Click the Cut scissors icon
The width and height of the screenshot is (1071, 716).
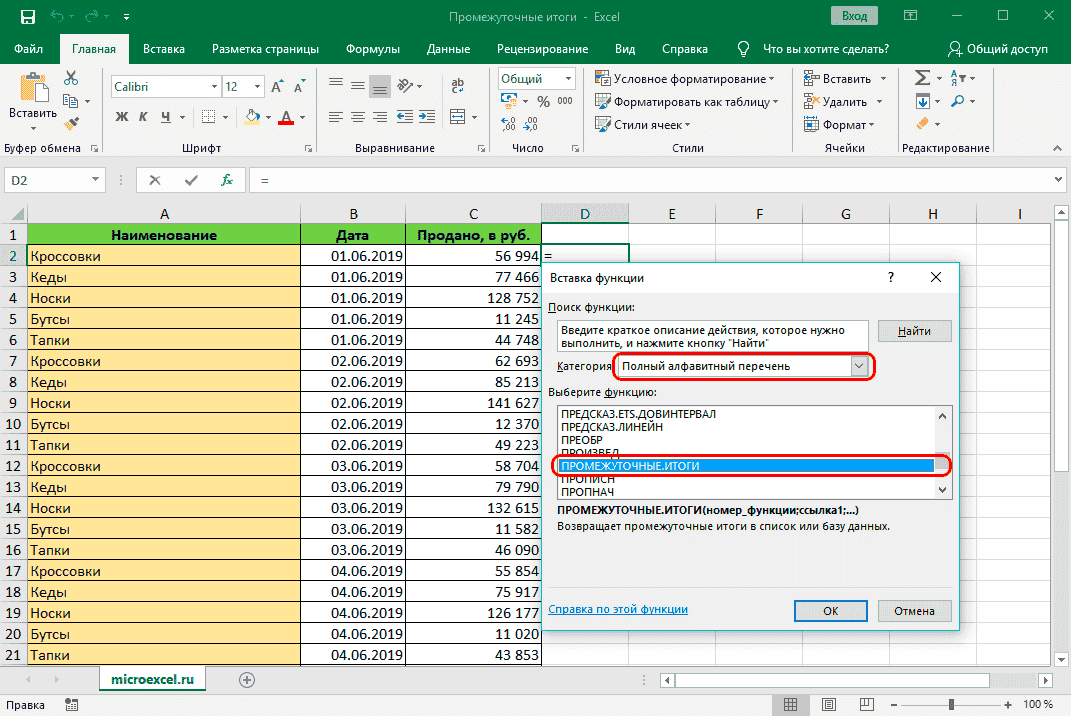pyautogui.click(x=71, y=78)
